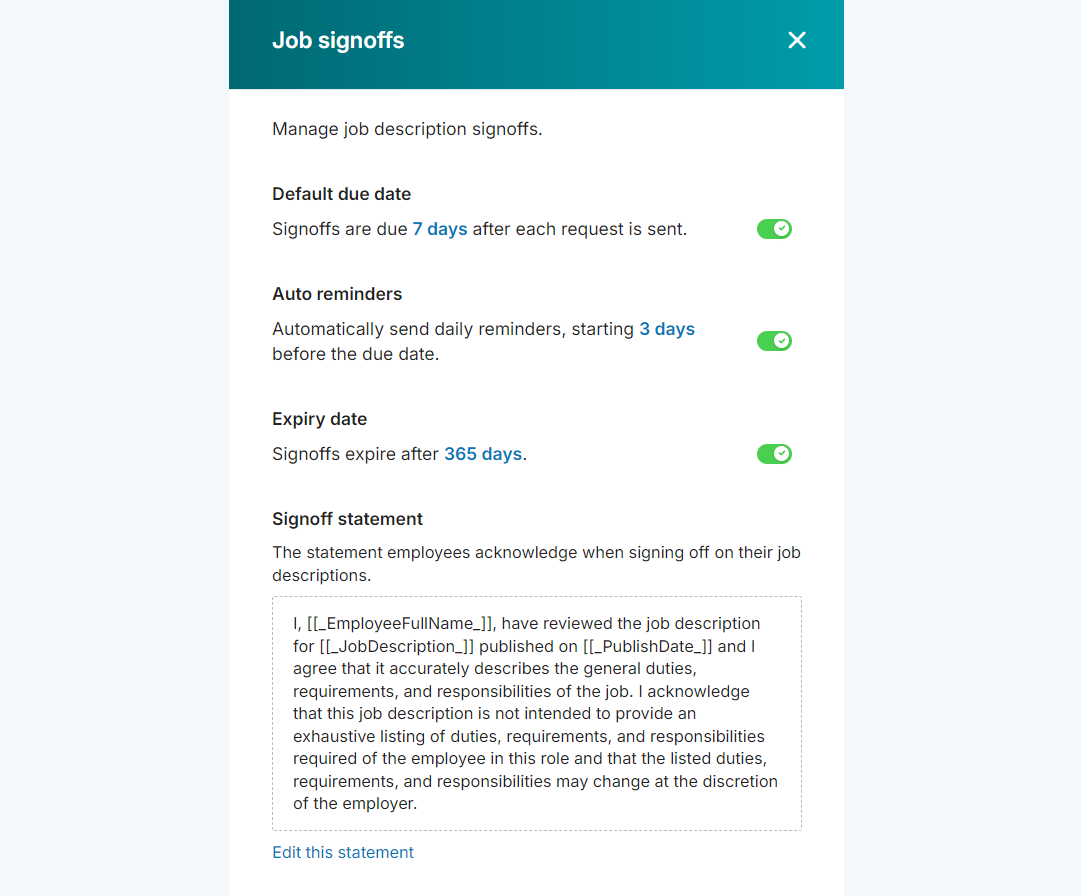Click the Manage job description signoffs text
The image size is (1081, 896).
(x=407, y=129)
